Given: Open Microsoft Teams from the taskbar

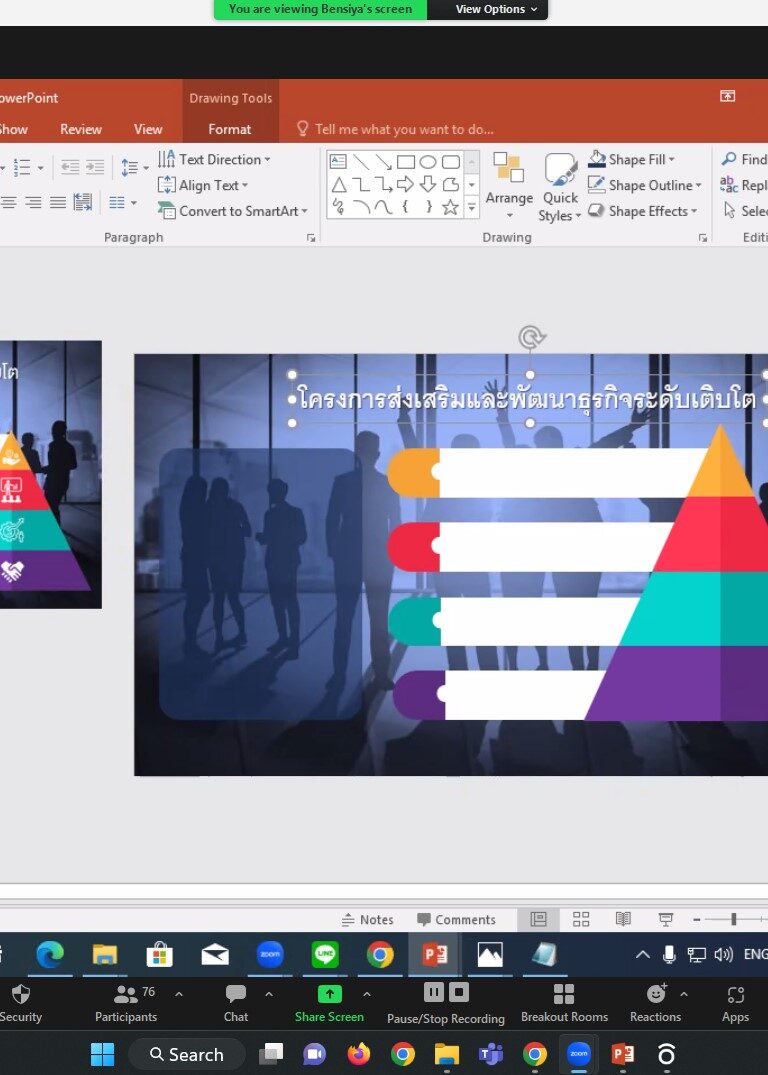Looking at the screenshot, I should pos(490,1054).
